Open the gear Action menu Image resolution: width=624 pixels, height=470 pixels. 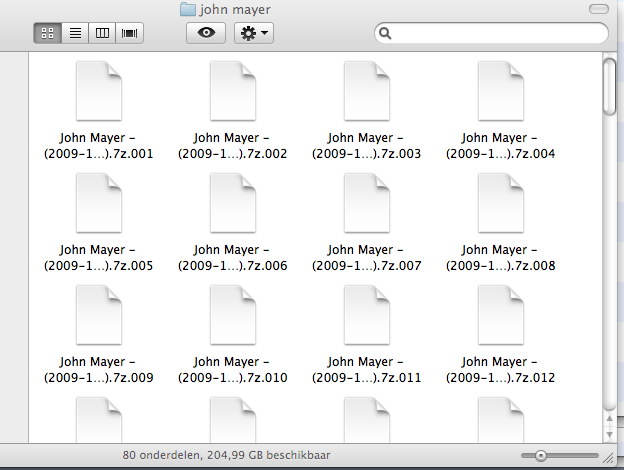pyautogui.click(x=254, y=33)
